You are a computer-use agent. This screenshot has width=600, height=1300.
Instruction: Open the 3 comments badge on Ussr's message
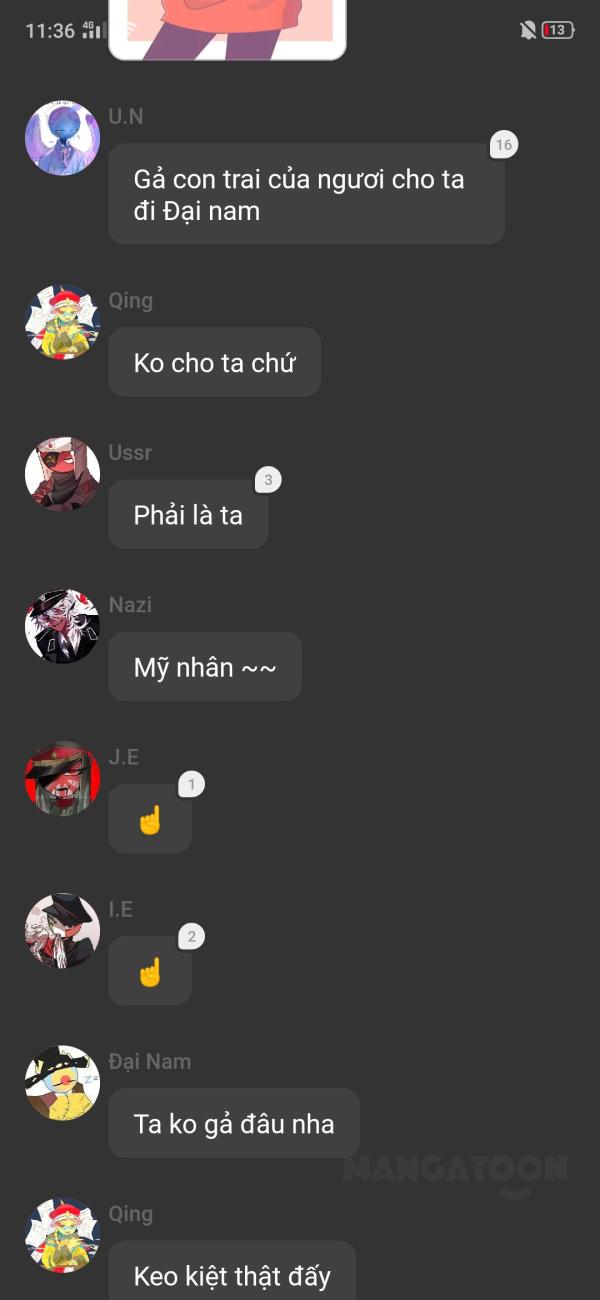tap(268, 480)
